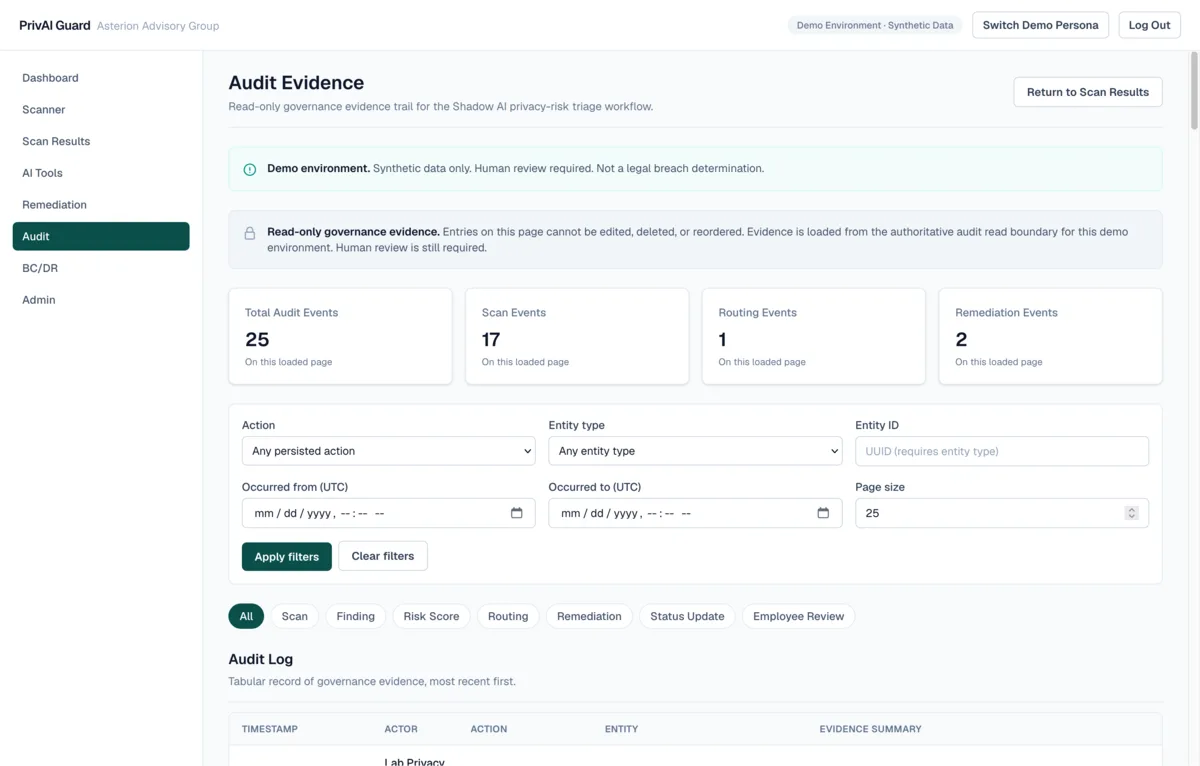
Task: Open calendar picker in Occurred to field
Action: 823,513
